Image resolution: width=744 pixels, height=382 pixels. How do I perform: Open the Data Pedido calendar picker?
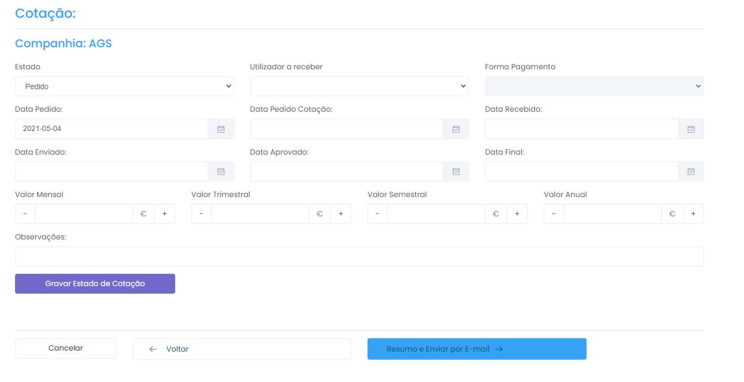221,129
